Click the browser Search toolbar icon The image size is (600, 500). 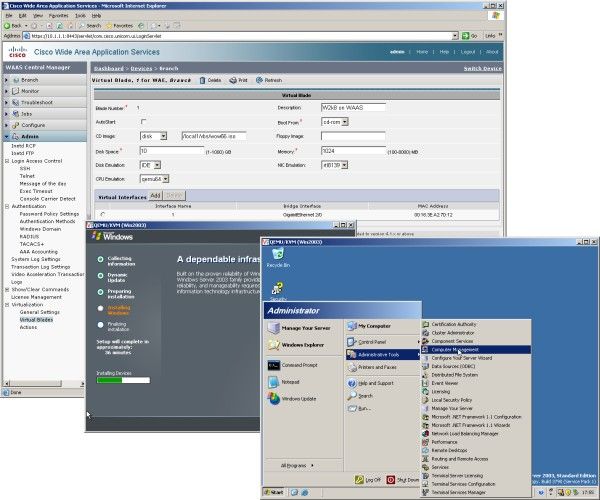[81, 26]
